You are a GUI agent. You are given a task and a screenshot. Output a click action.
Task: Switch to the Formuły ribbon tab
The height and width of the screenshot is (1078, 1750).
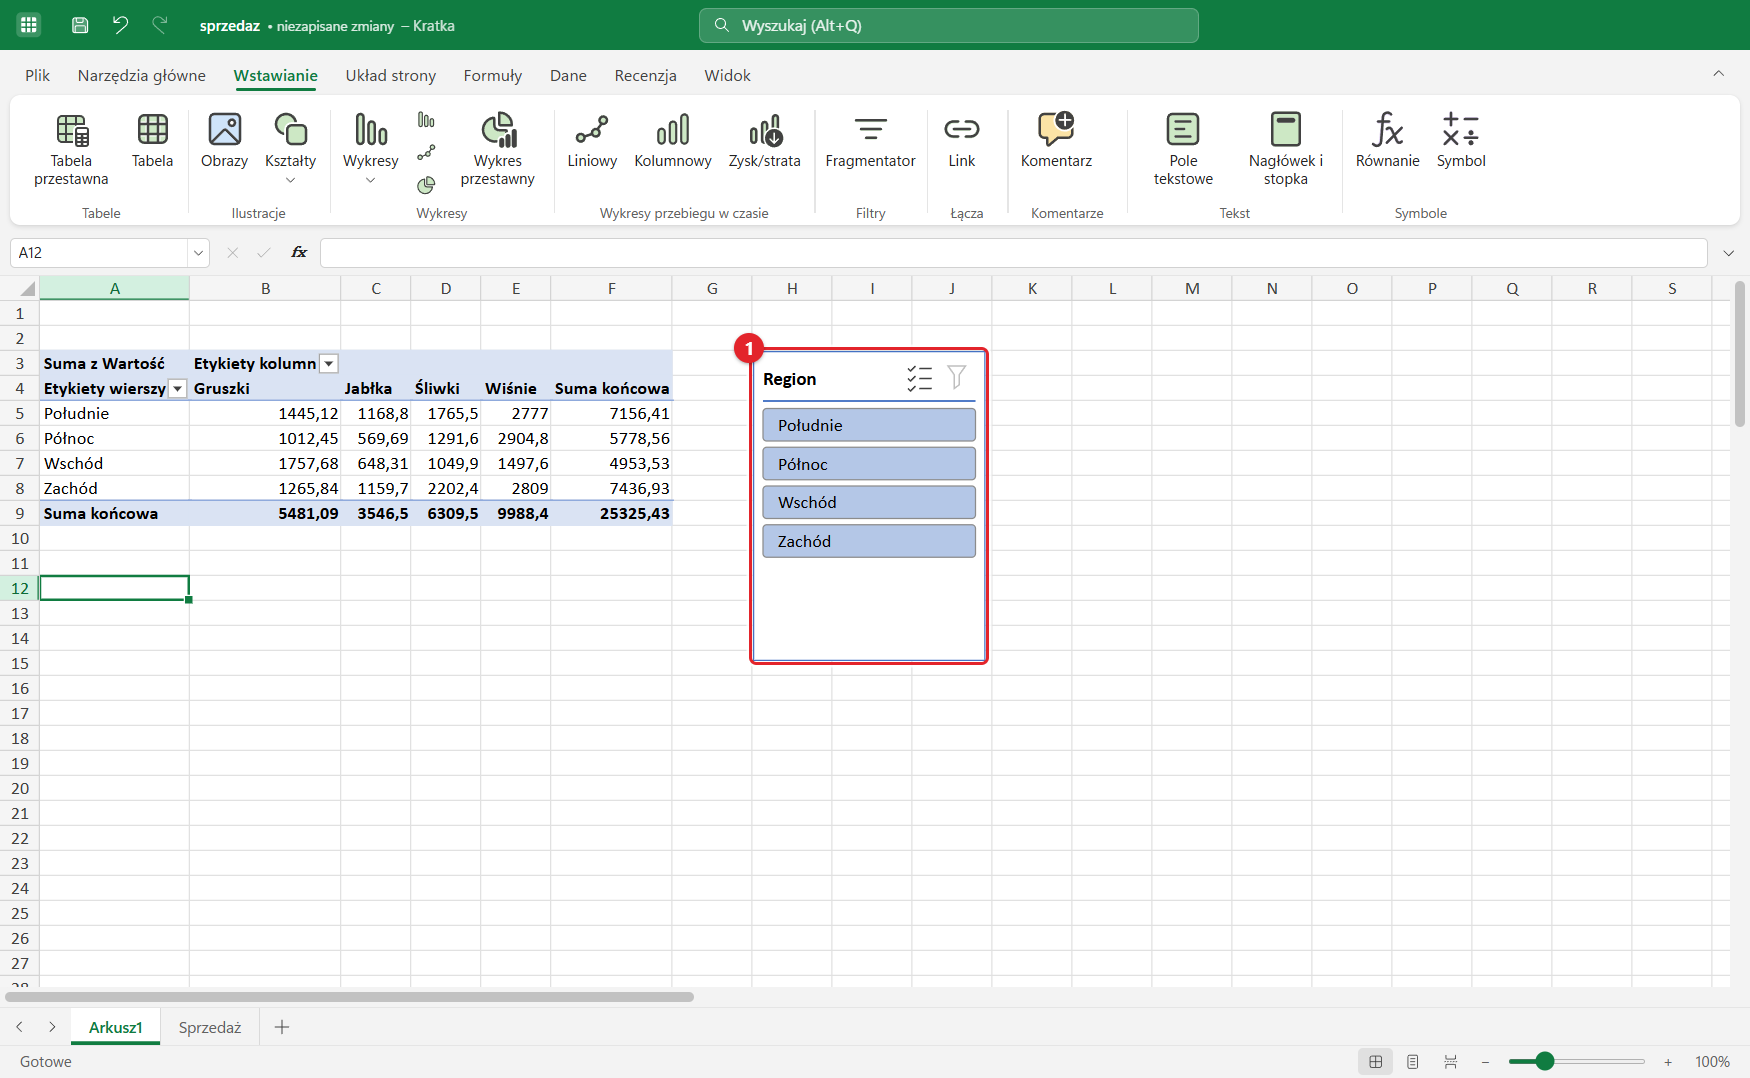(493, 76)
